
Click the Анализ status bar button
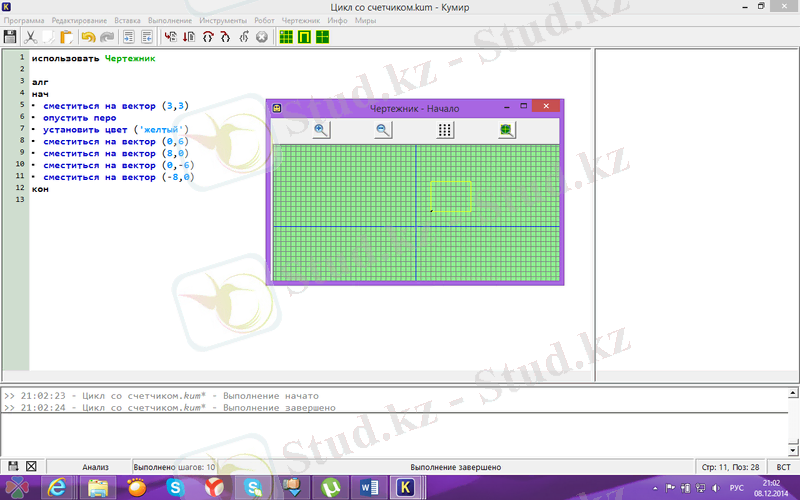pyautogui.click(x=95, y=467)
